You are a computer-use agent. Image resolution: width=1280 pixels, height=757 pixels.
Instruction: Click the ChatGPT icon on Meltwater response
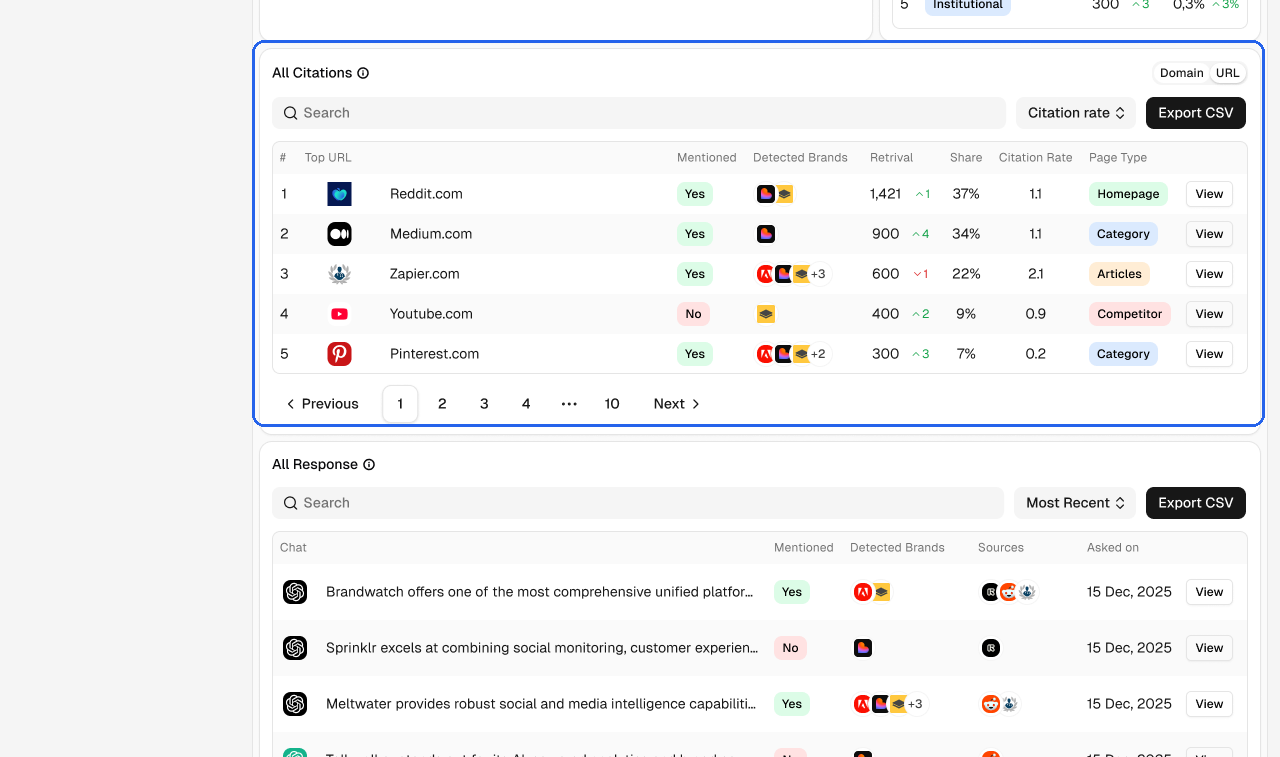295,704
